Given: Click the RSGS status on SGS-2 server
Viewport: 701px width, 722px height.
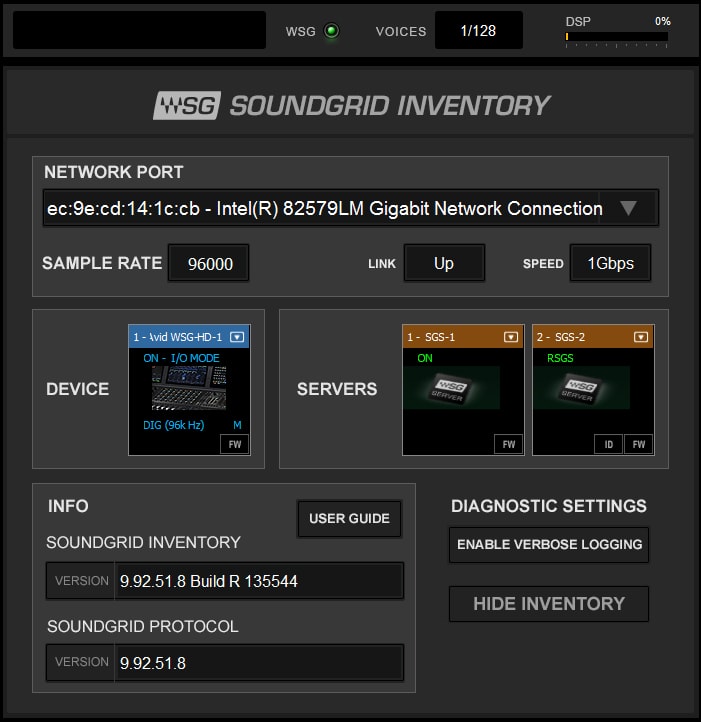Looking at the screenshot, I should [x=559, y=357].
